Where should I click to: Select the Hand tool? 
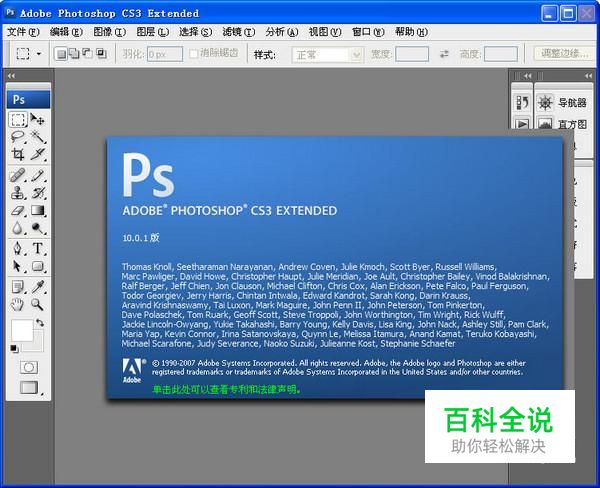pyautogui.click(x=18, y=304)
